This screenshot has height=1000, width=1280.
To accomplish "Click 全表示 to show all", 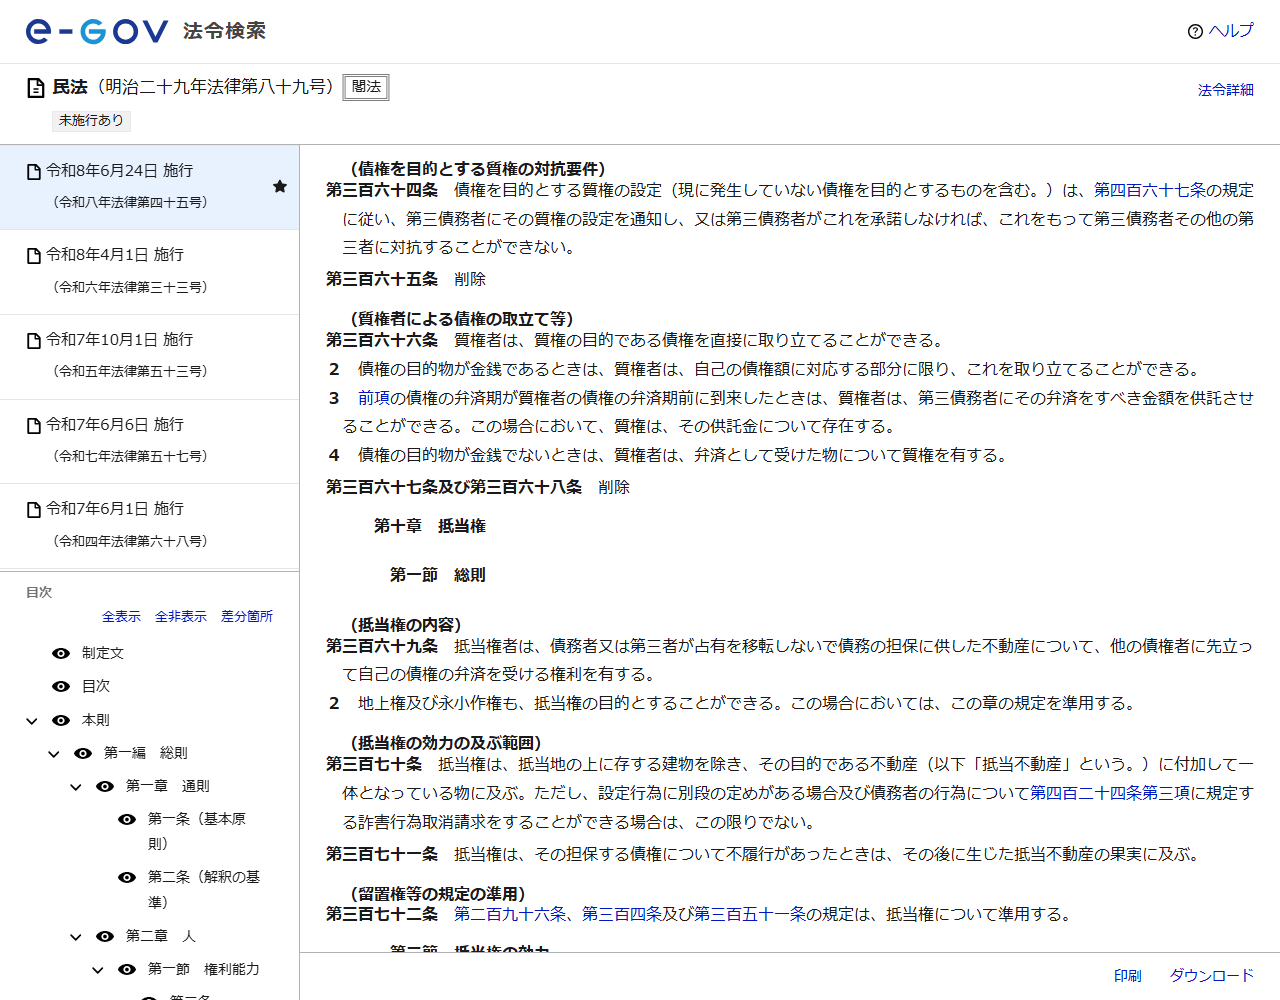I will click(x=121, y=617).
